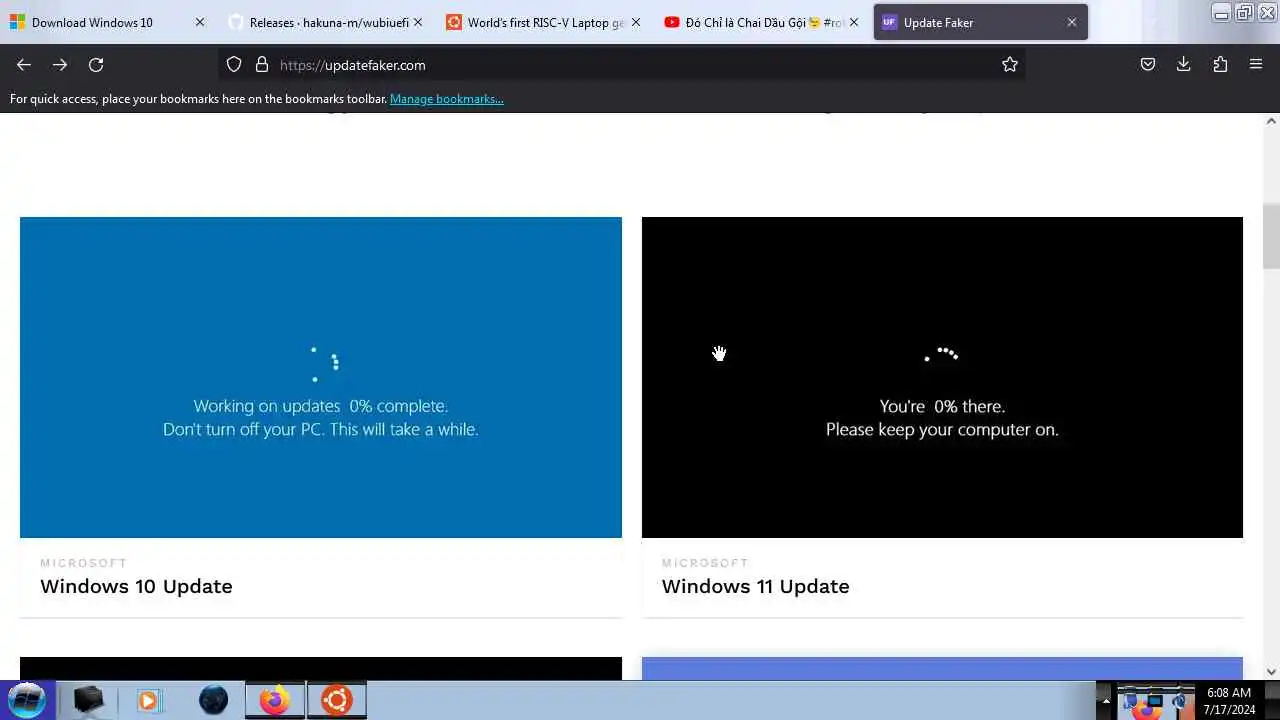Restore down the browser window
The width and height of the screenshot is (1280, 720).
1244,12
